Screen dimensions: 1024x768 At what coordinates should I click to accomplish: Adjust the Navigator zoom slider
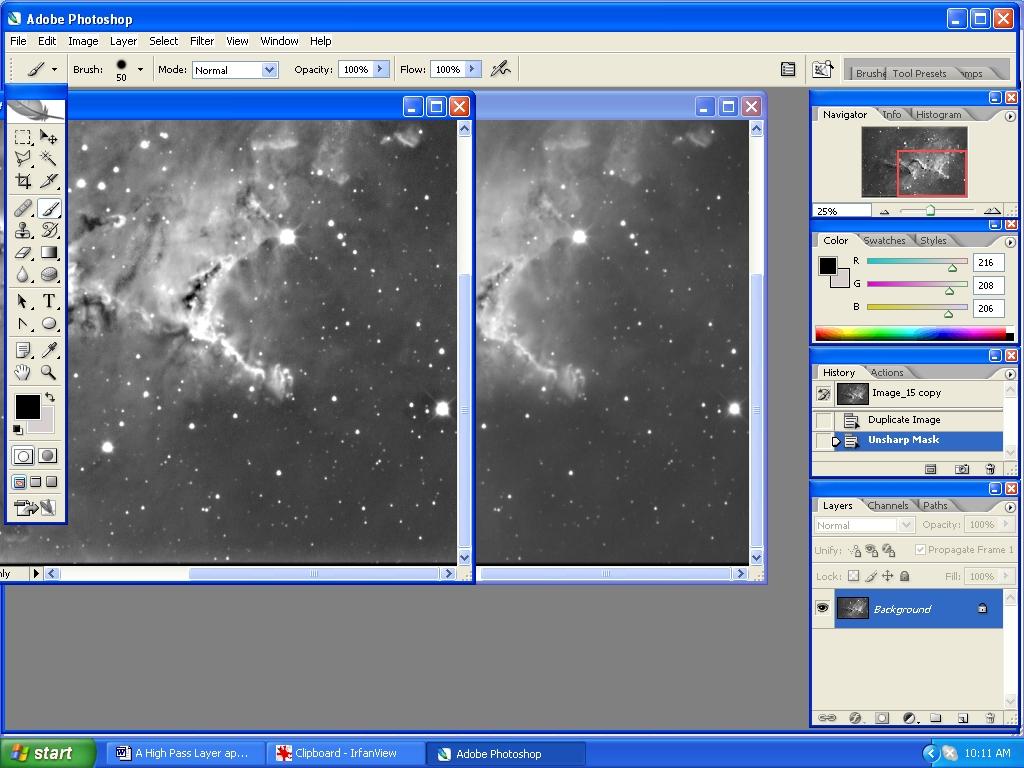pyautogui.click(x=930, y=210)
